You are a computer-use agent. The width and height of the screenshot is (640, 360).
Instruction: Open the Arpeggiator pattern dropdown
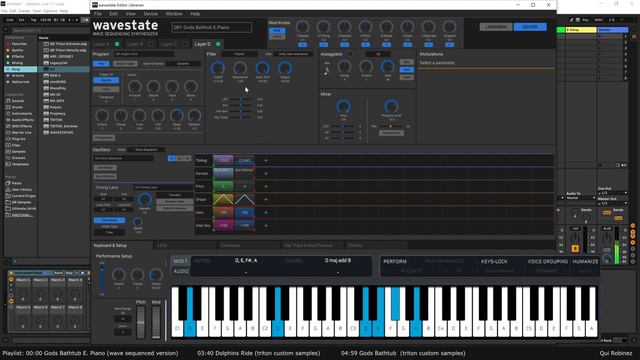[378, 54]
